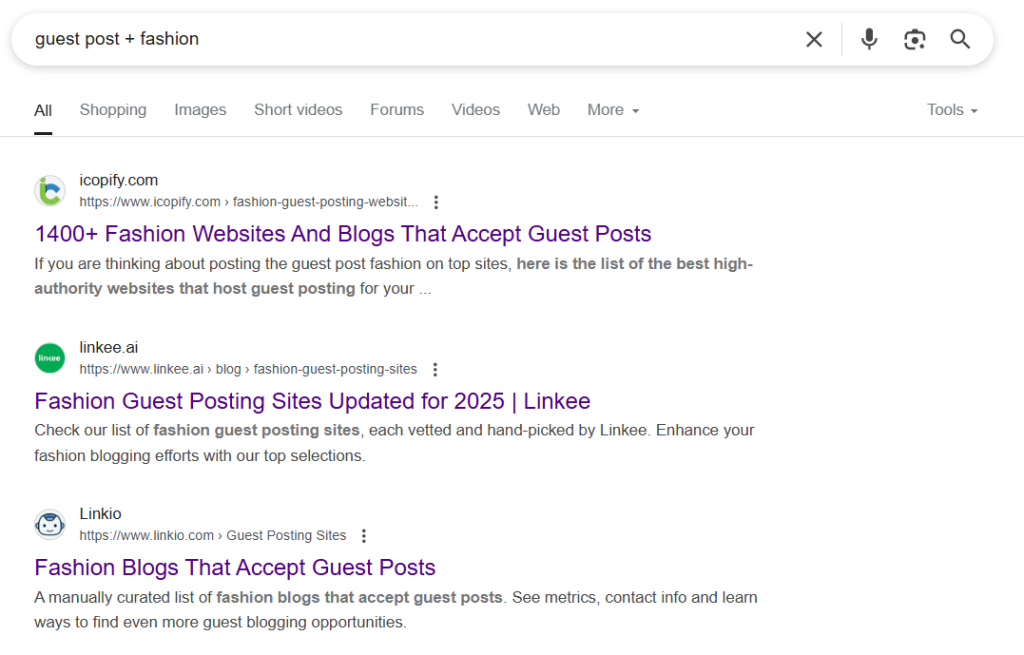Viewport: 1024px width, 655px height.
Task: Click the Linkio robot favicon
Action: (49, 524)
